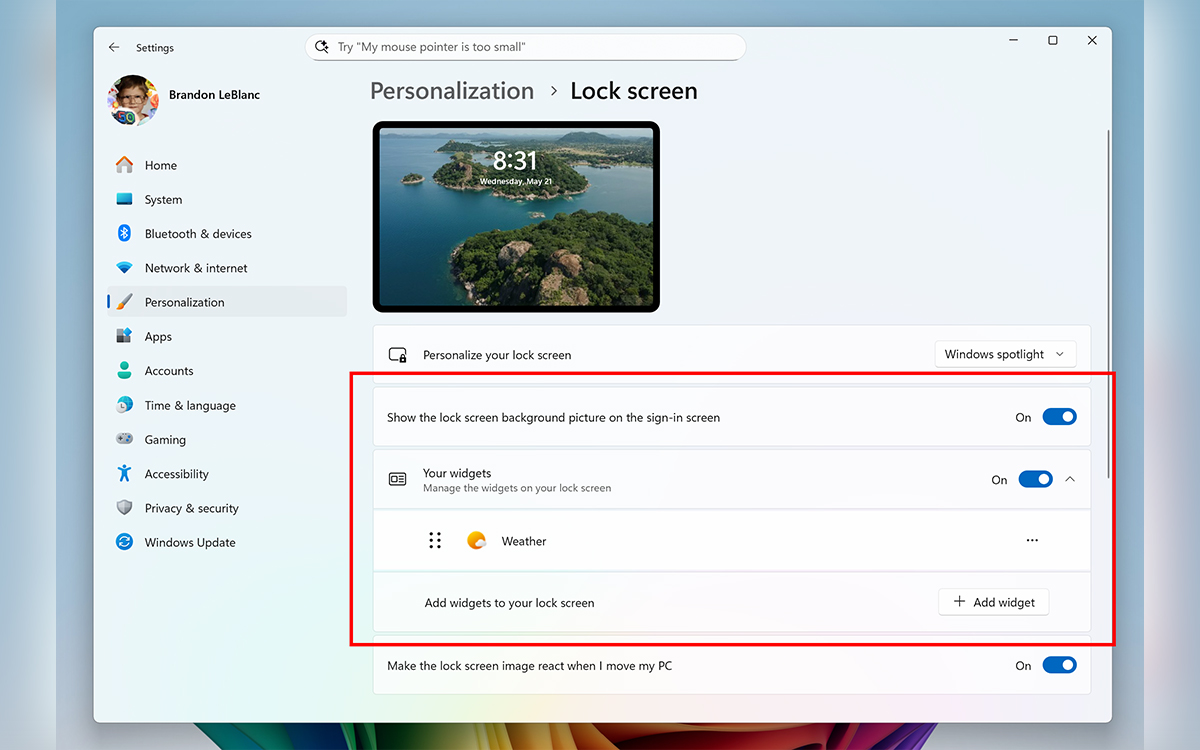Collapse the Your widgets section chevron

(x=1070, y=480)
